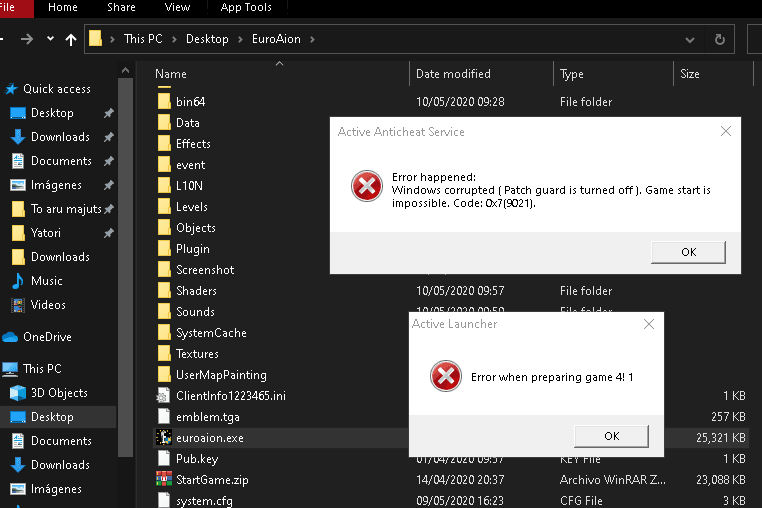Select the StartGame.zip archive icon
Viewport: 762px width, 508px height.
point(164,480)
